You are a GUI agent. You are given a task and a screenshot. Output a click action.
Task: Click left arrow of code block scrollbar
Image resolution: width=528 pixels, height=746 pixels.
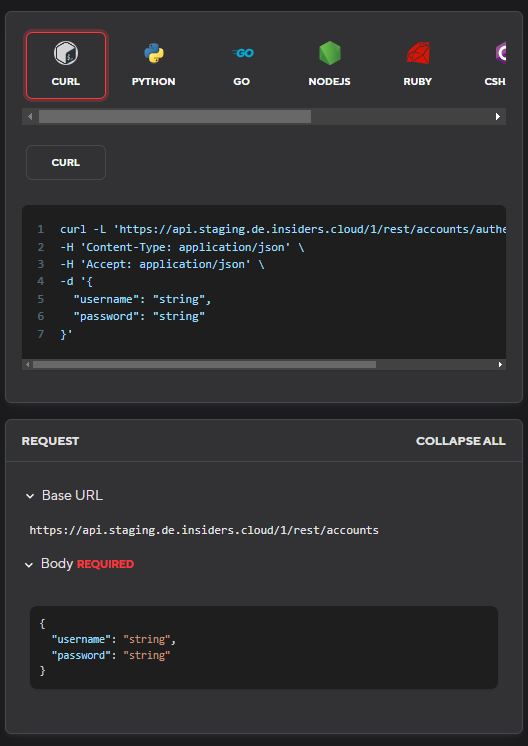(27, 364)
